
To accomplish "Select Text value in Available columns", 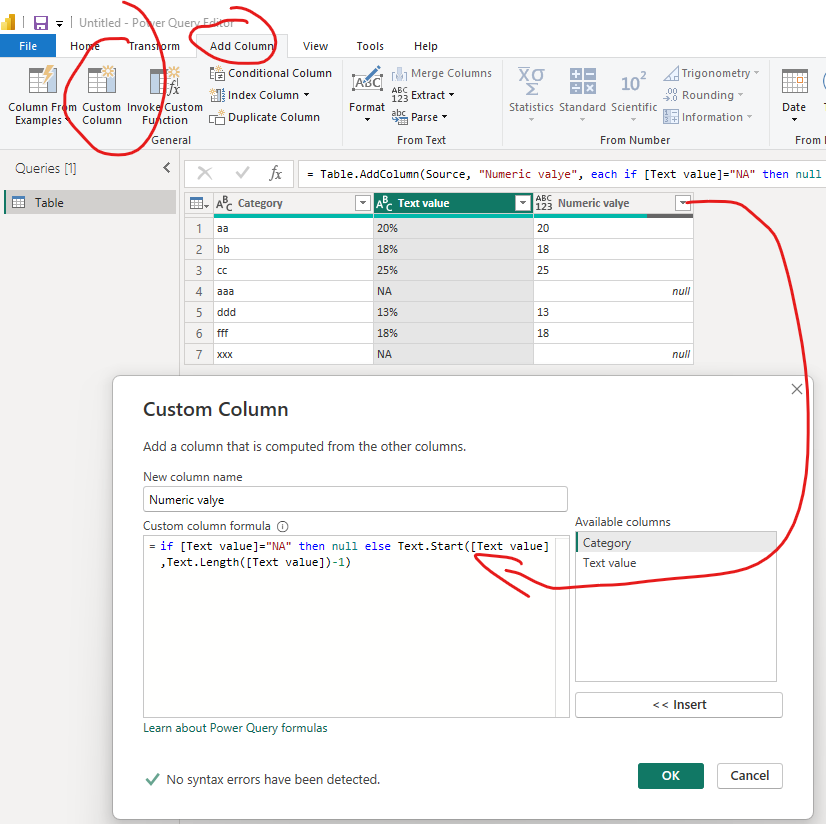I will tap(676, 563).
